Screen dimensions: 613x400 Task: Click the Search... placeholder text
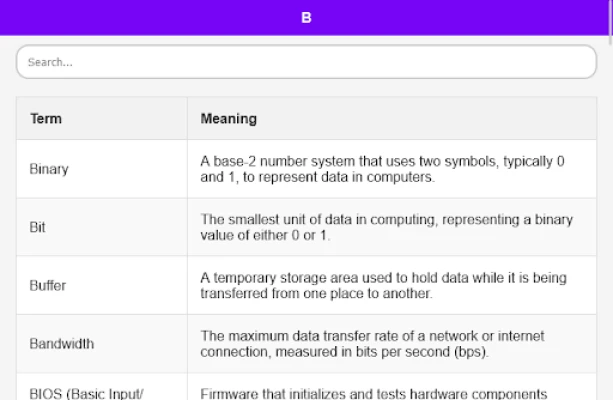[x=50, y=62]
